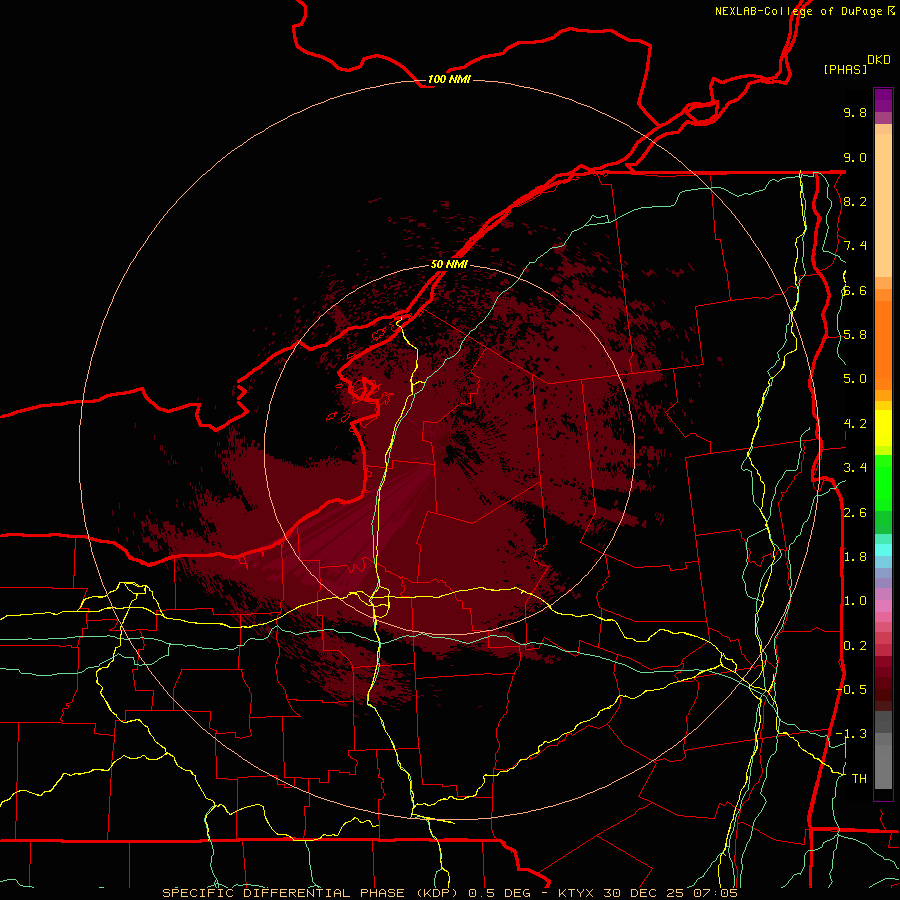This screenshot has height=900, width=900.
Task: Click the 8.2 value on the color scale
Action: [855, 201]
